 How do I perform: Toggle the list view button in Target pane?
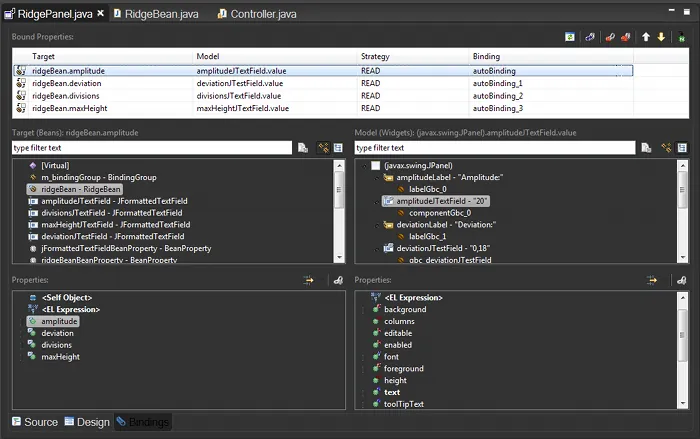point(338,148)
